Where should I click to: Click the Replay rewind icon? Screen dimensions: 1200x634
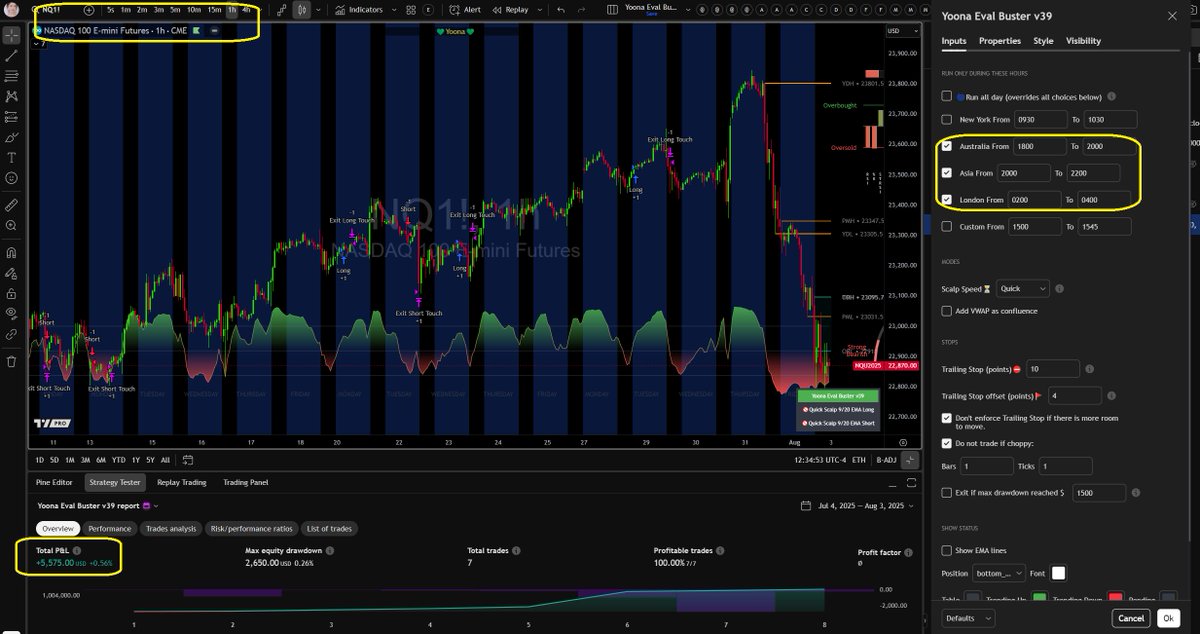tap(497, 9)
